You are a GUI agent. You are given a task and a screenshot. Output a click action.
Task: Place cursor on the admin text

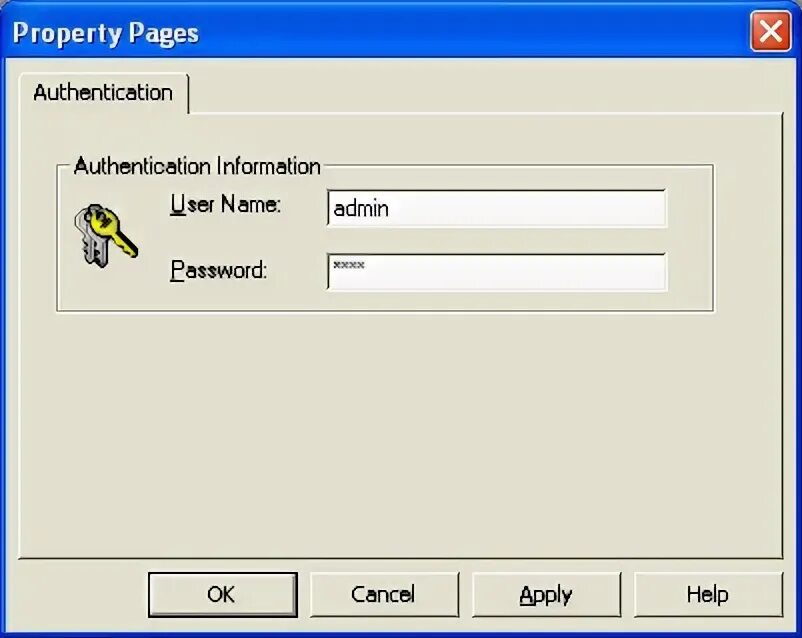pyautogui.click(x=361, y=209)
